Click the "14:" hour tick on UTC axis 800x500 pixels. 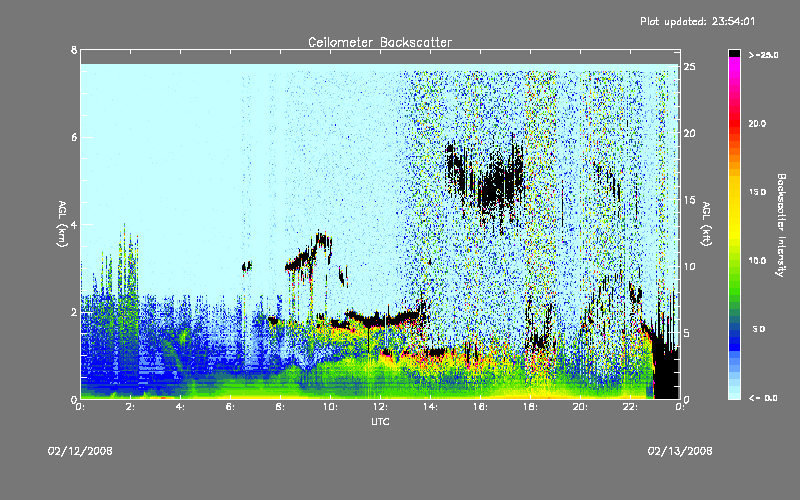coord(430,407)
